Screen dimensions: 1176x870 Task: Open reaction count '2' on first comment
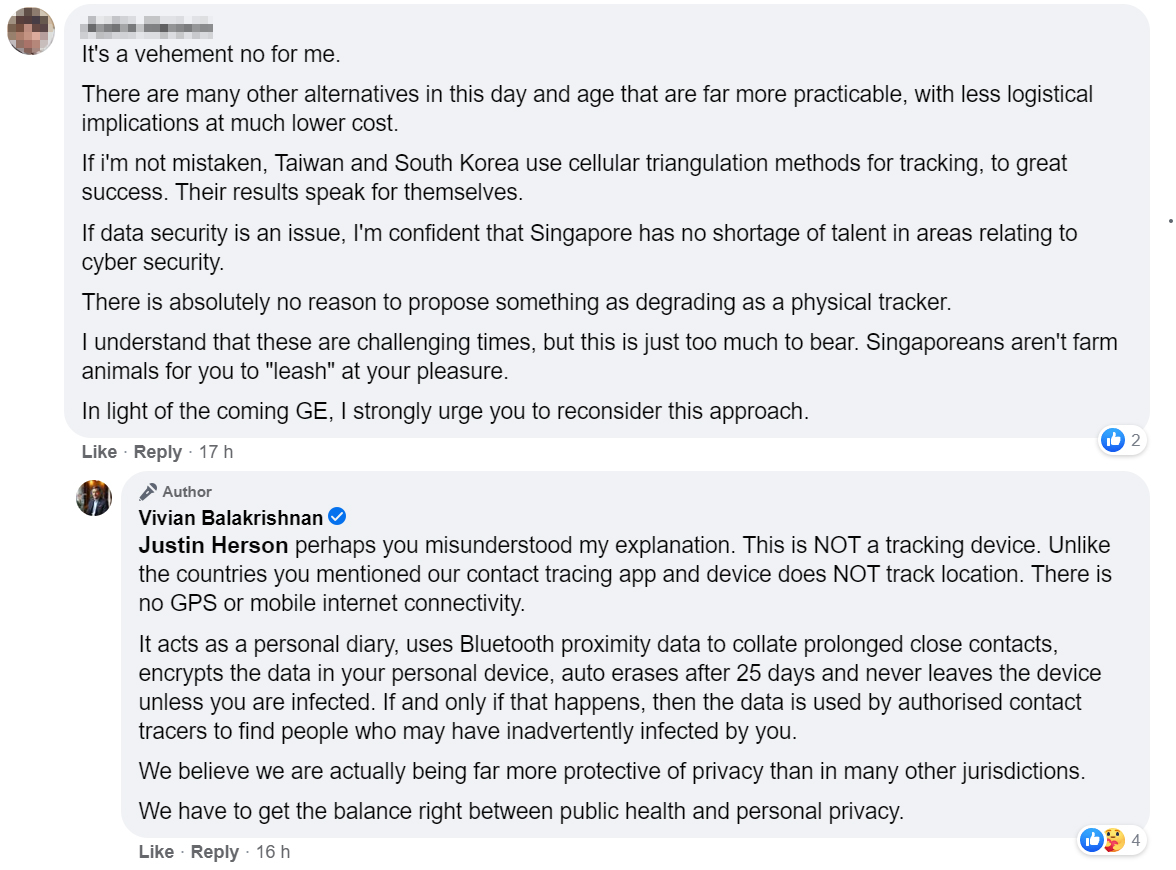[1135, 439]
